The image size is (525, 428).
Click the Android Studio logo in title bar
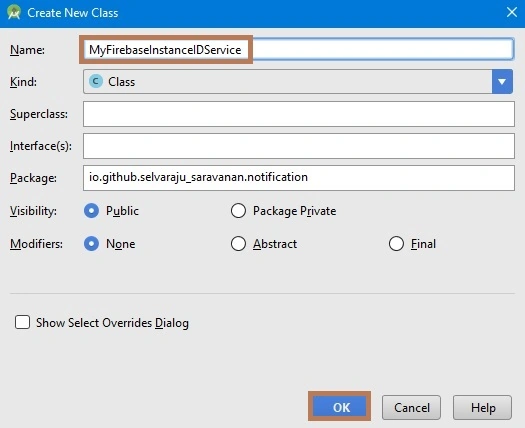tap(14, 13)
